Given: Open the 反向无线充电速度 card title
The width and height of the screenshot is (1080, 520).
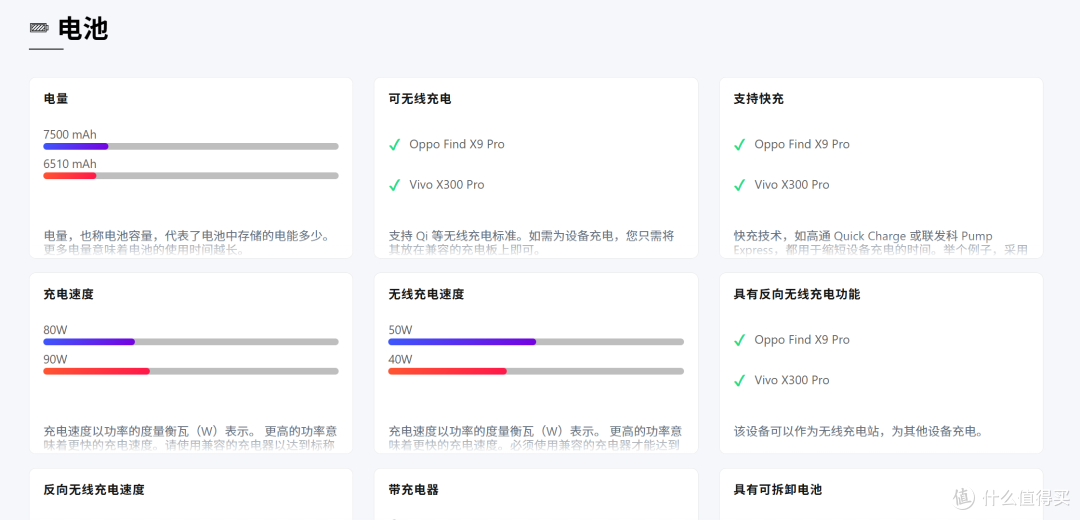Looking at the screenshot, I should 94,490.
